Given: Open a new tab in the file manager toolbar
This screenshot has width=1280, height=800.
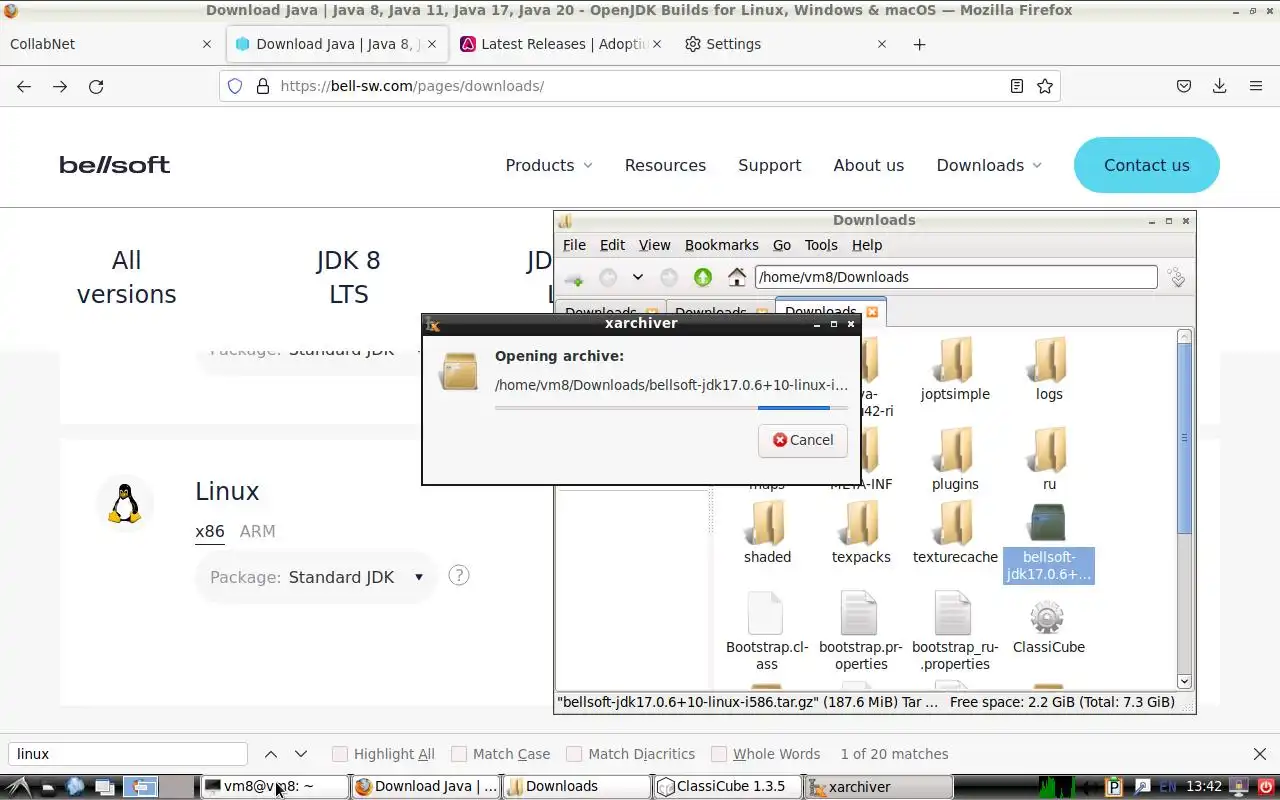Looking at the screenshot, I should (574, 278).
